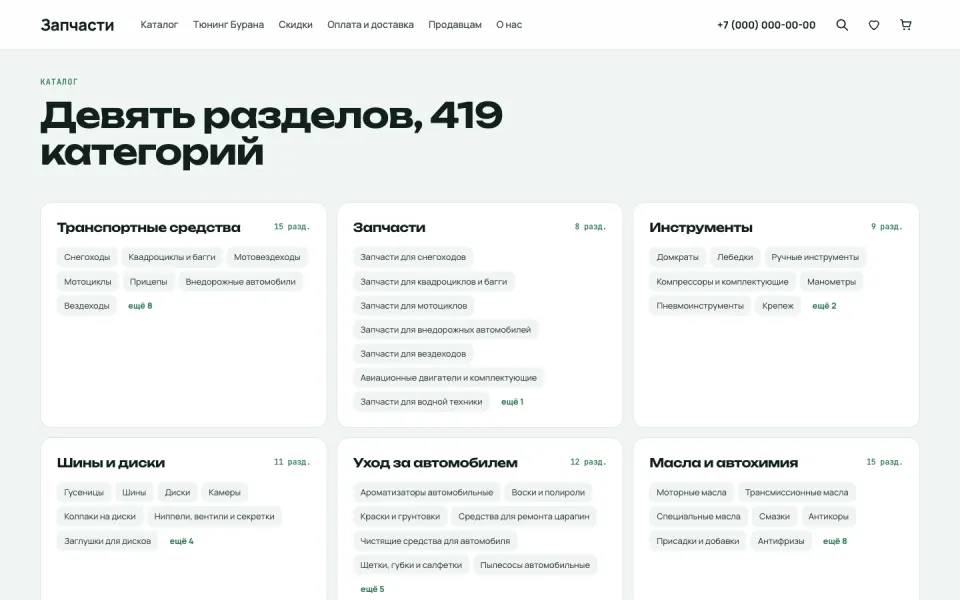
Task: Select the Гусеницы chip
Action: pyautogui.click(x=84, y=492)
